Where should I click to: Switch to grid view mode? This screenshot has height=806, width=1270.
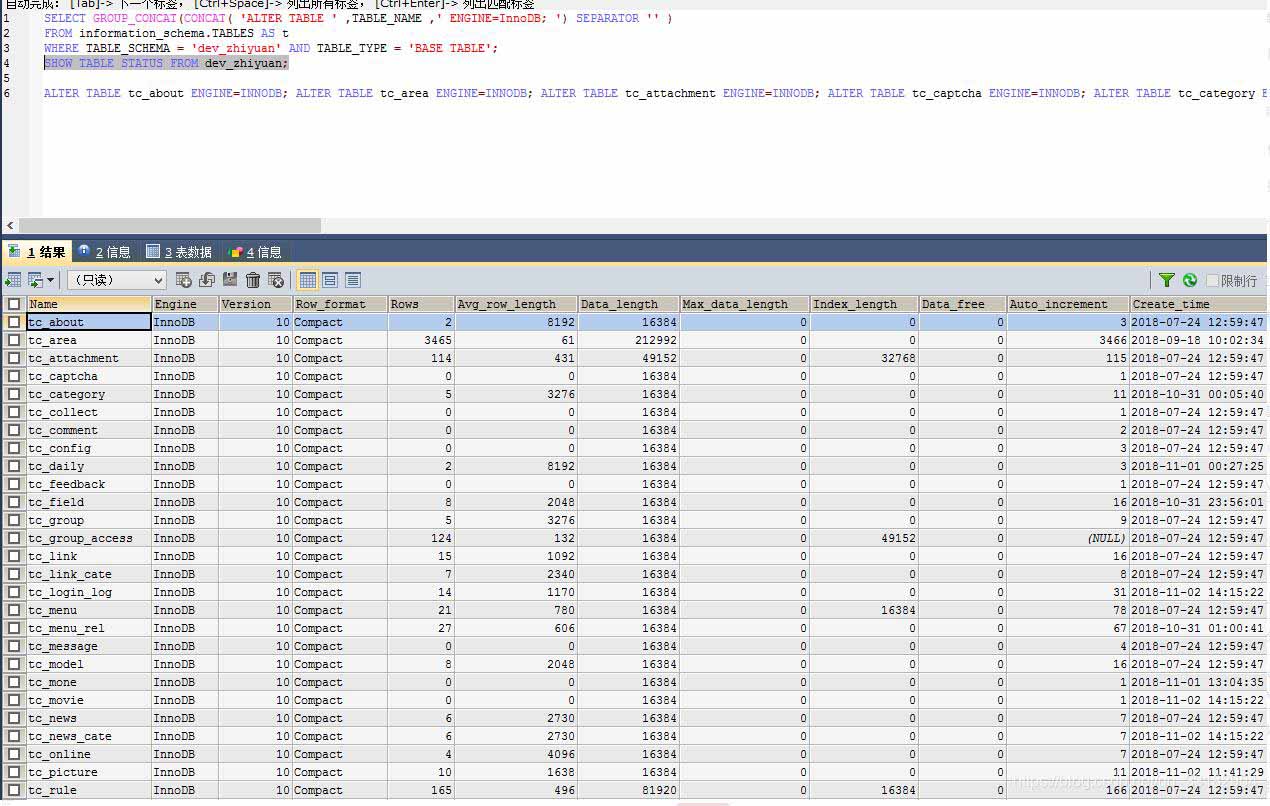pyautogui.click(x=308, y=280)
